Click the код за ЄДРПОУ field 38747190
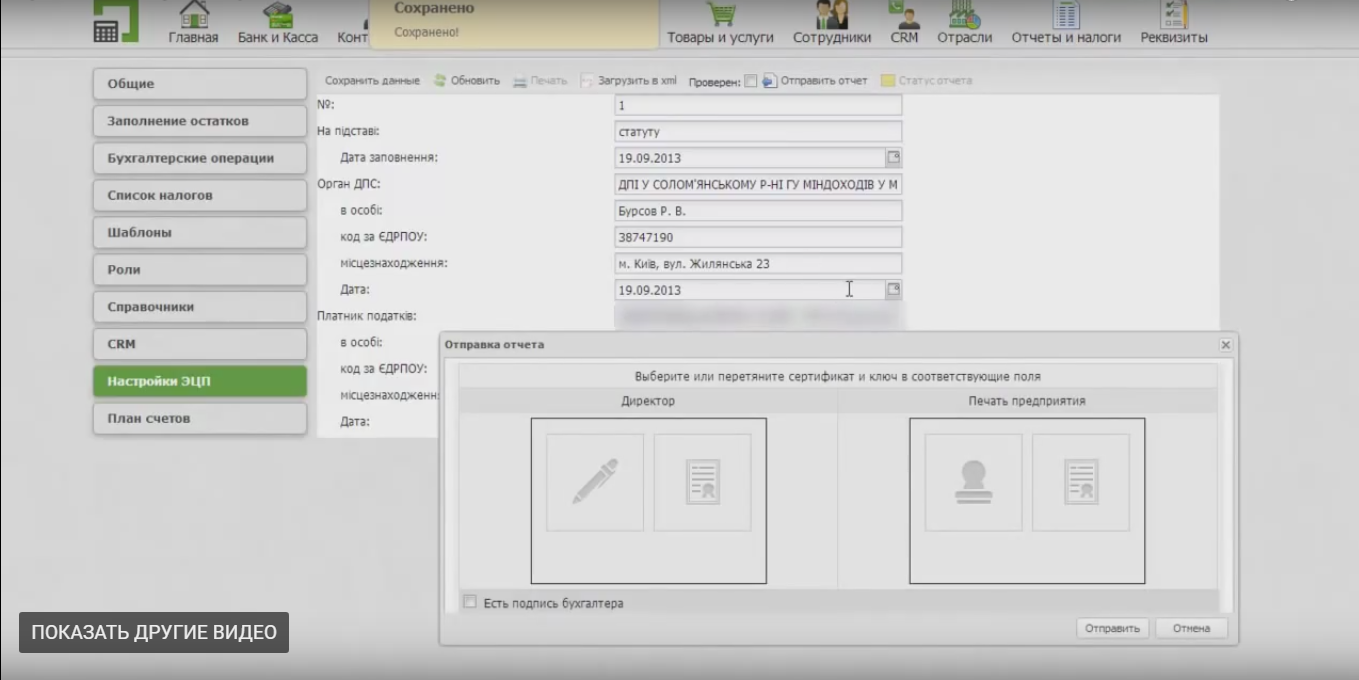1359x680 pixels. (x=758, y=238)
